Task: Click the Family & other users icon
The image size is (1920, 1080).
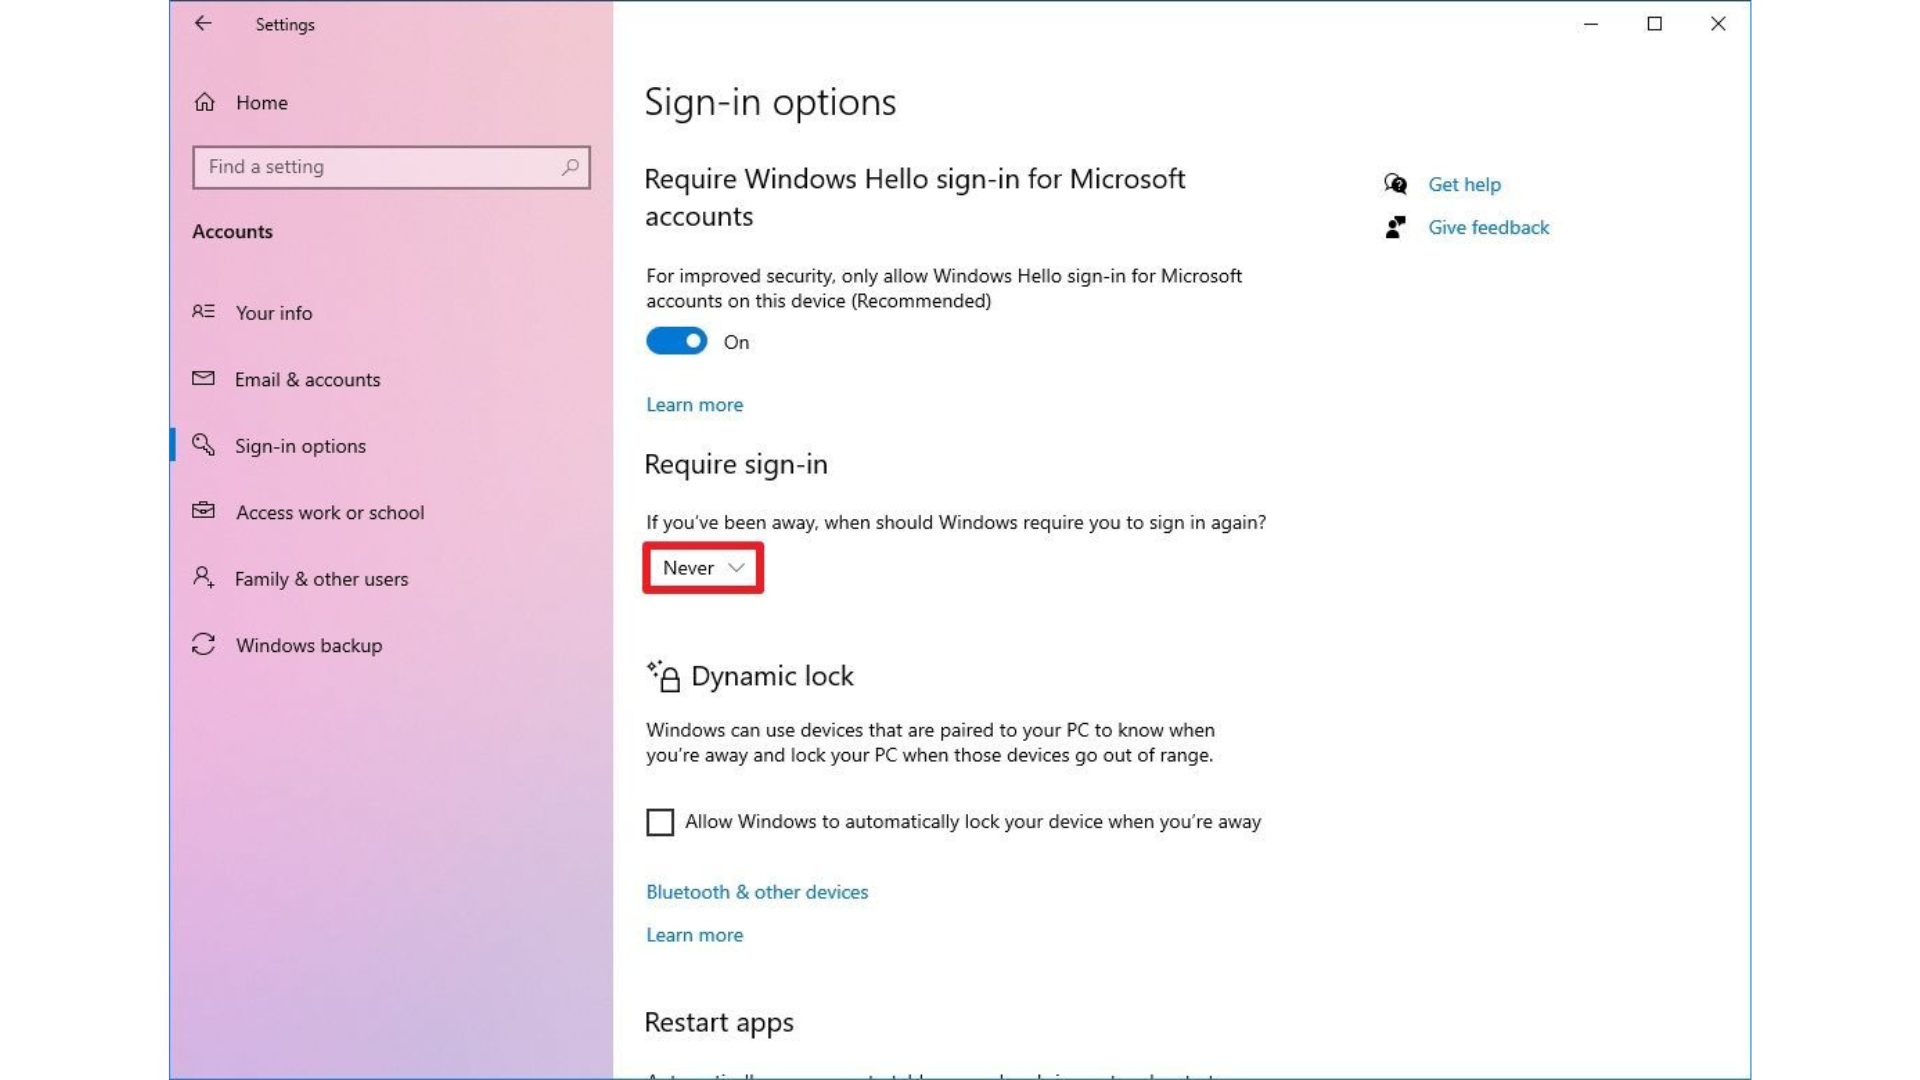Action: [x=203, y=578]
